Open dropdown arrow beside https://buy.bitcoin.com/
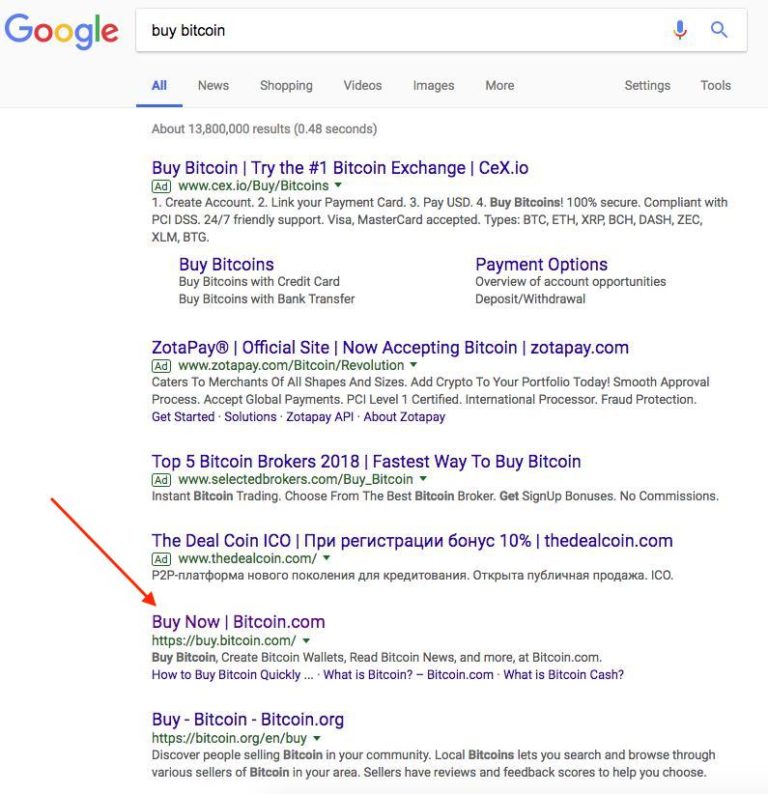The height and width of the screenshot is (794, 768). [x=306, y=640]
